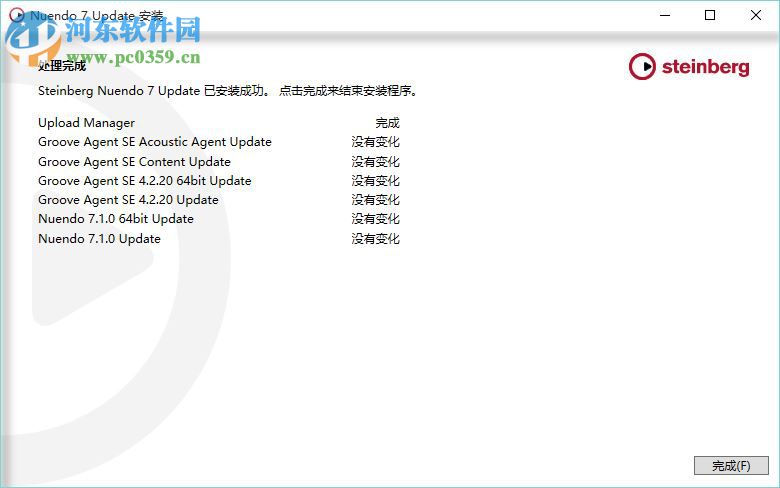
Task: Select the Upload Manager row
Action: pyautogui.click(x=219, y=122)
